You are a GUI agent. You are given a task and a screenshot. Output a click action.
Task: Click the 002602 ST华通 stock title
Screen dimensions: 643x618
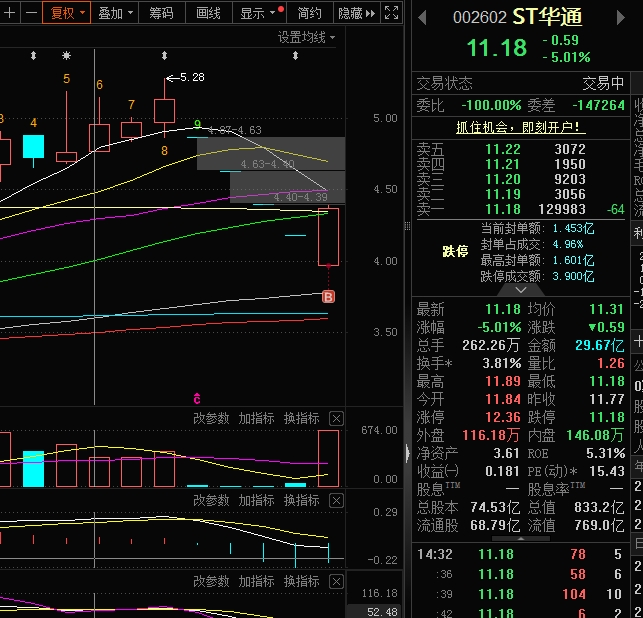pos(518,17)
